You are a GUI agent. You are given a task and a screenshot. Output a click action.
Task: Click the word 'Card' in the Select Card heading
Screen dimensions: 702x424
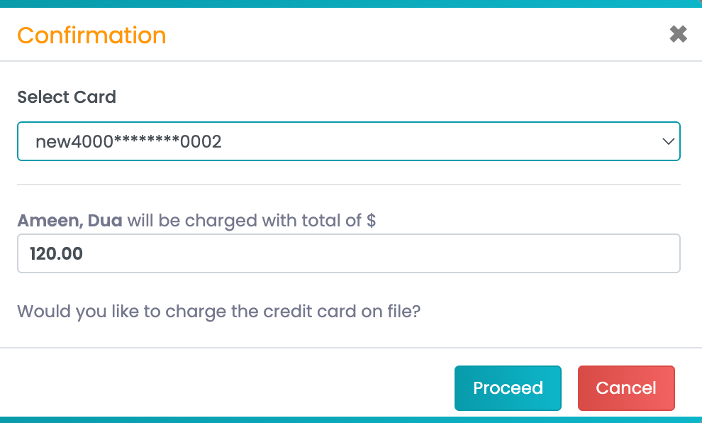click(95, 97)
